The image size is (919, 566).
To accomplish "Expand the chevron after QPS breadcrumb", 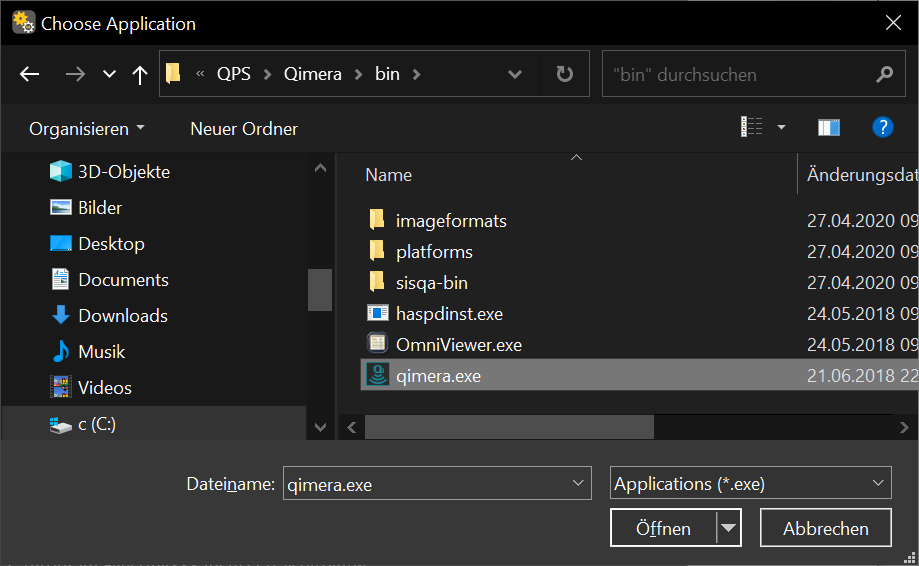I will 267,74.
